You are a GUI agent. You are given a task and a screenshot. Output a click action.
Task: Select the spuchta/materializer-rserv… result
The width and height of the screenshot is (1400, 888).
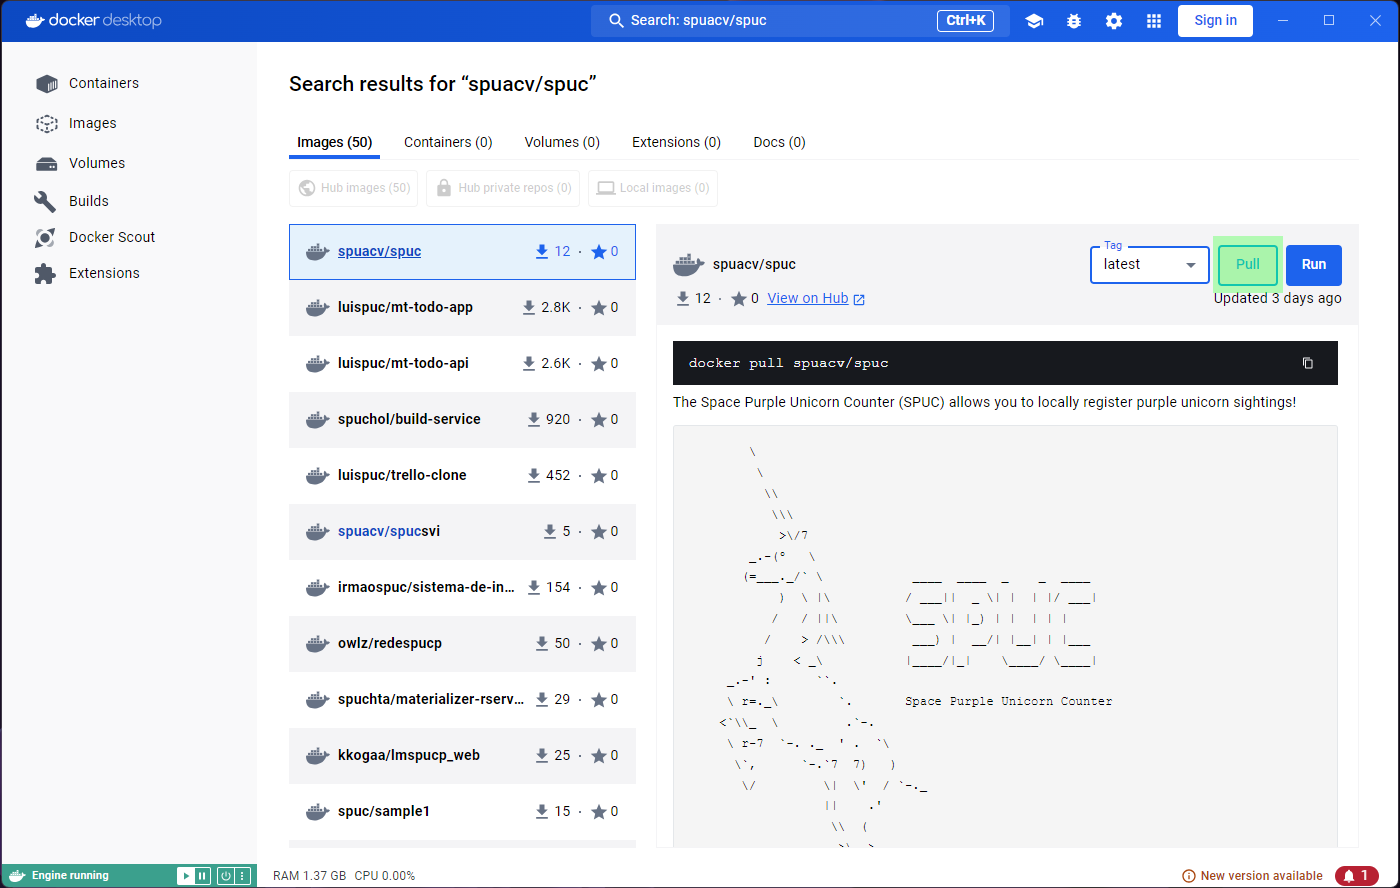[462, 700]
